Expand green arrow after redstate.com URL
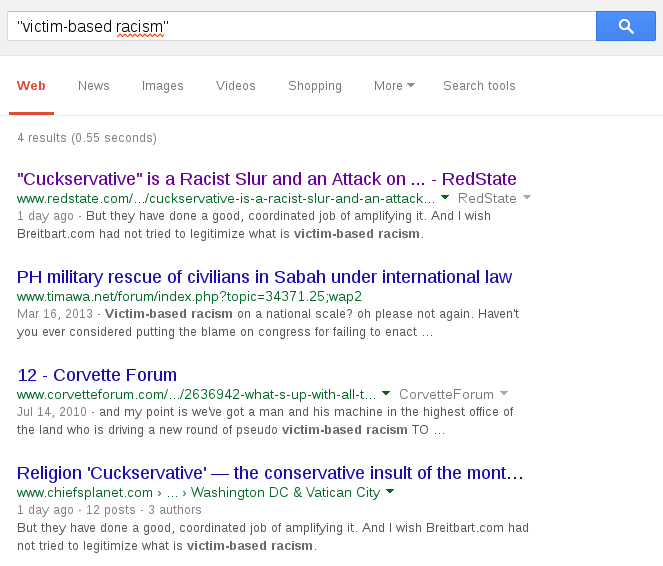The height and width of the screenshot is (566, 663). pyautogui.click(x=445, y=199)
